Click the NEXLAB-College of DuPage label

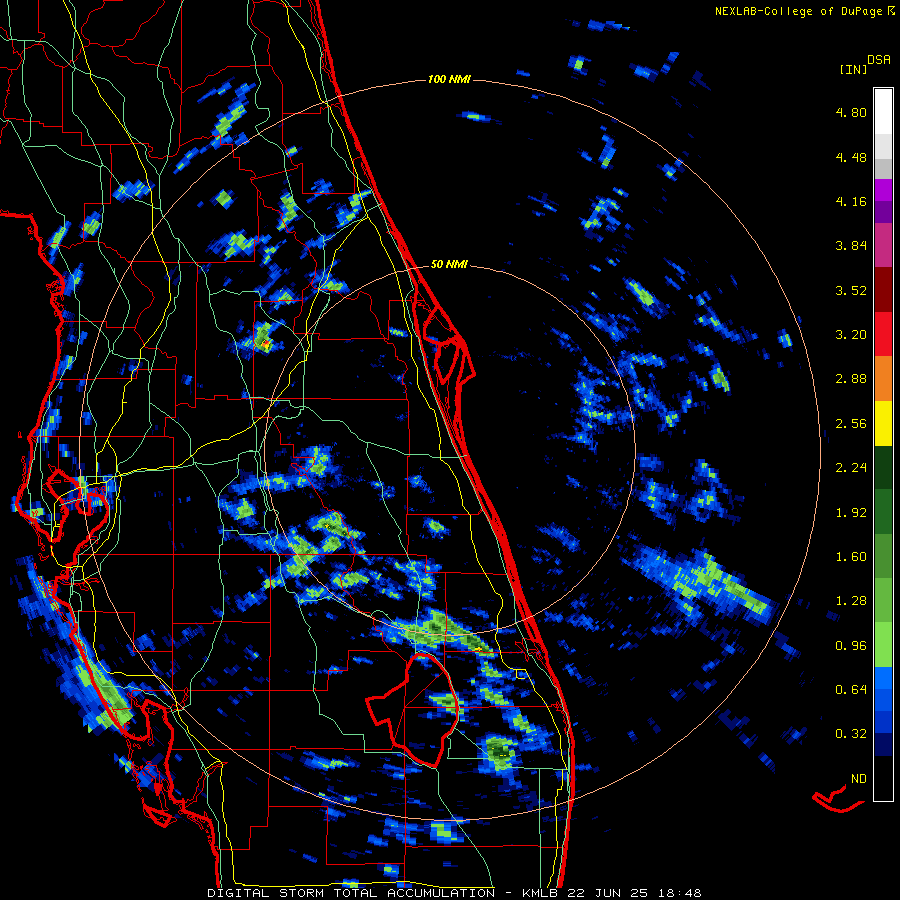pyautogui.click(x=802, y=11)
